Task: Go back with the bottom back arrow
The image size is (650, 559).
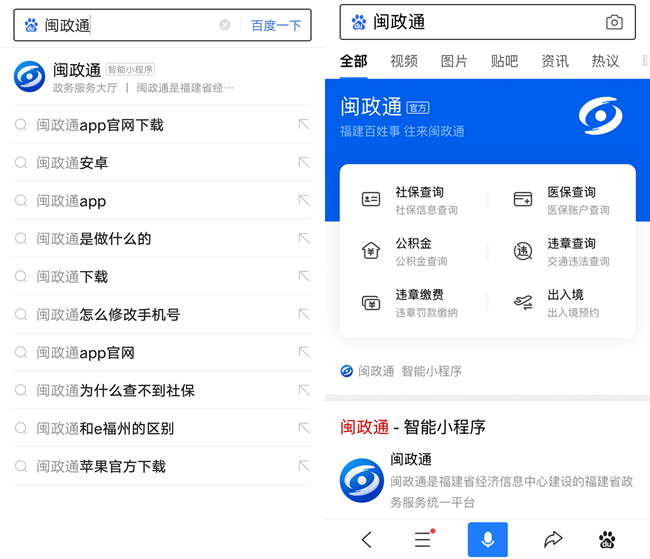Action: [367, 540]
